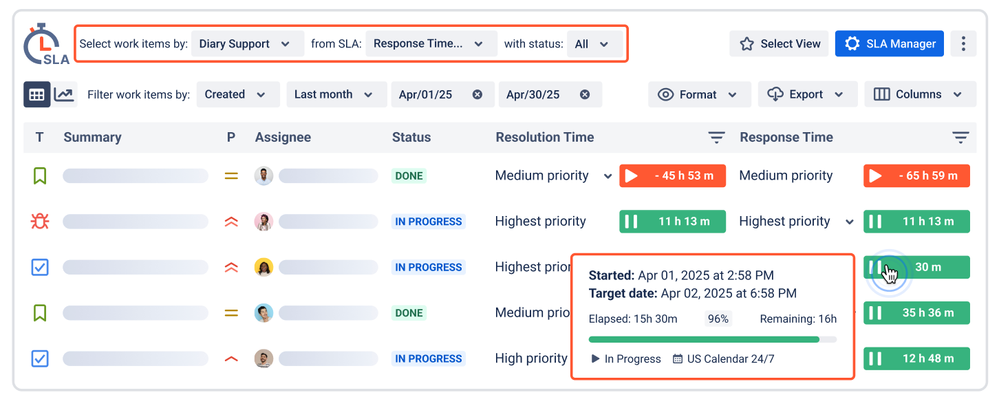Image resolution: width=999 pixels, height=406 pixels.
Task: Switch to the table grid view icon
Action: pyautogui.click(x=37, y=94)
